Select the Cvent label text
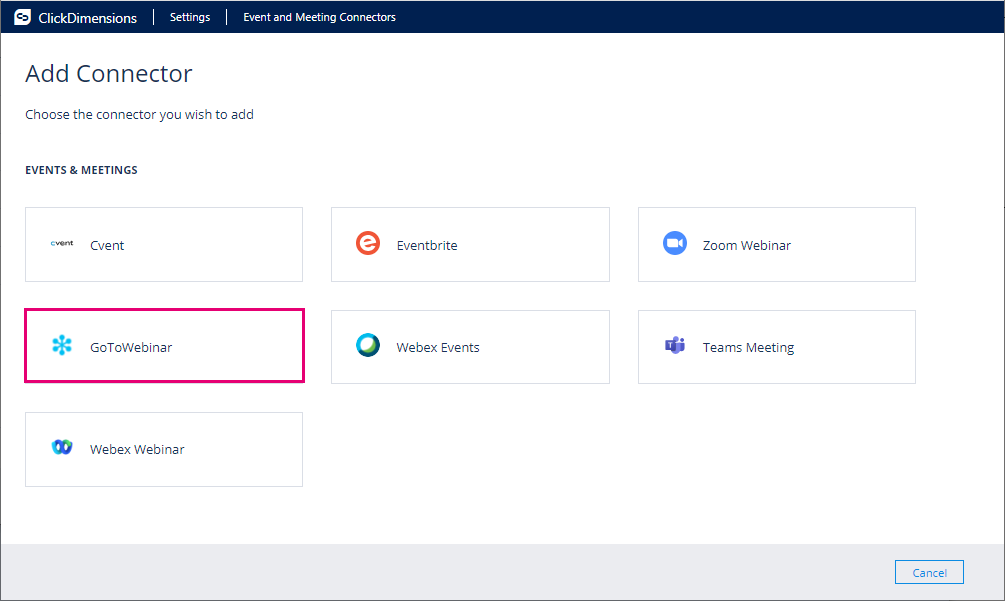1005x601 pixels. 107,245
